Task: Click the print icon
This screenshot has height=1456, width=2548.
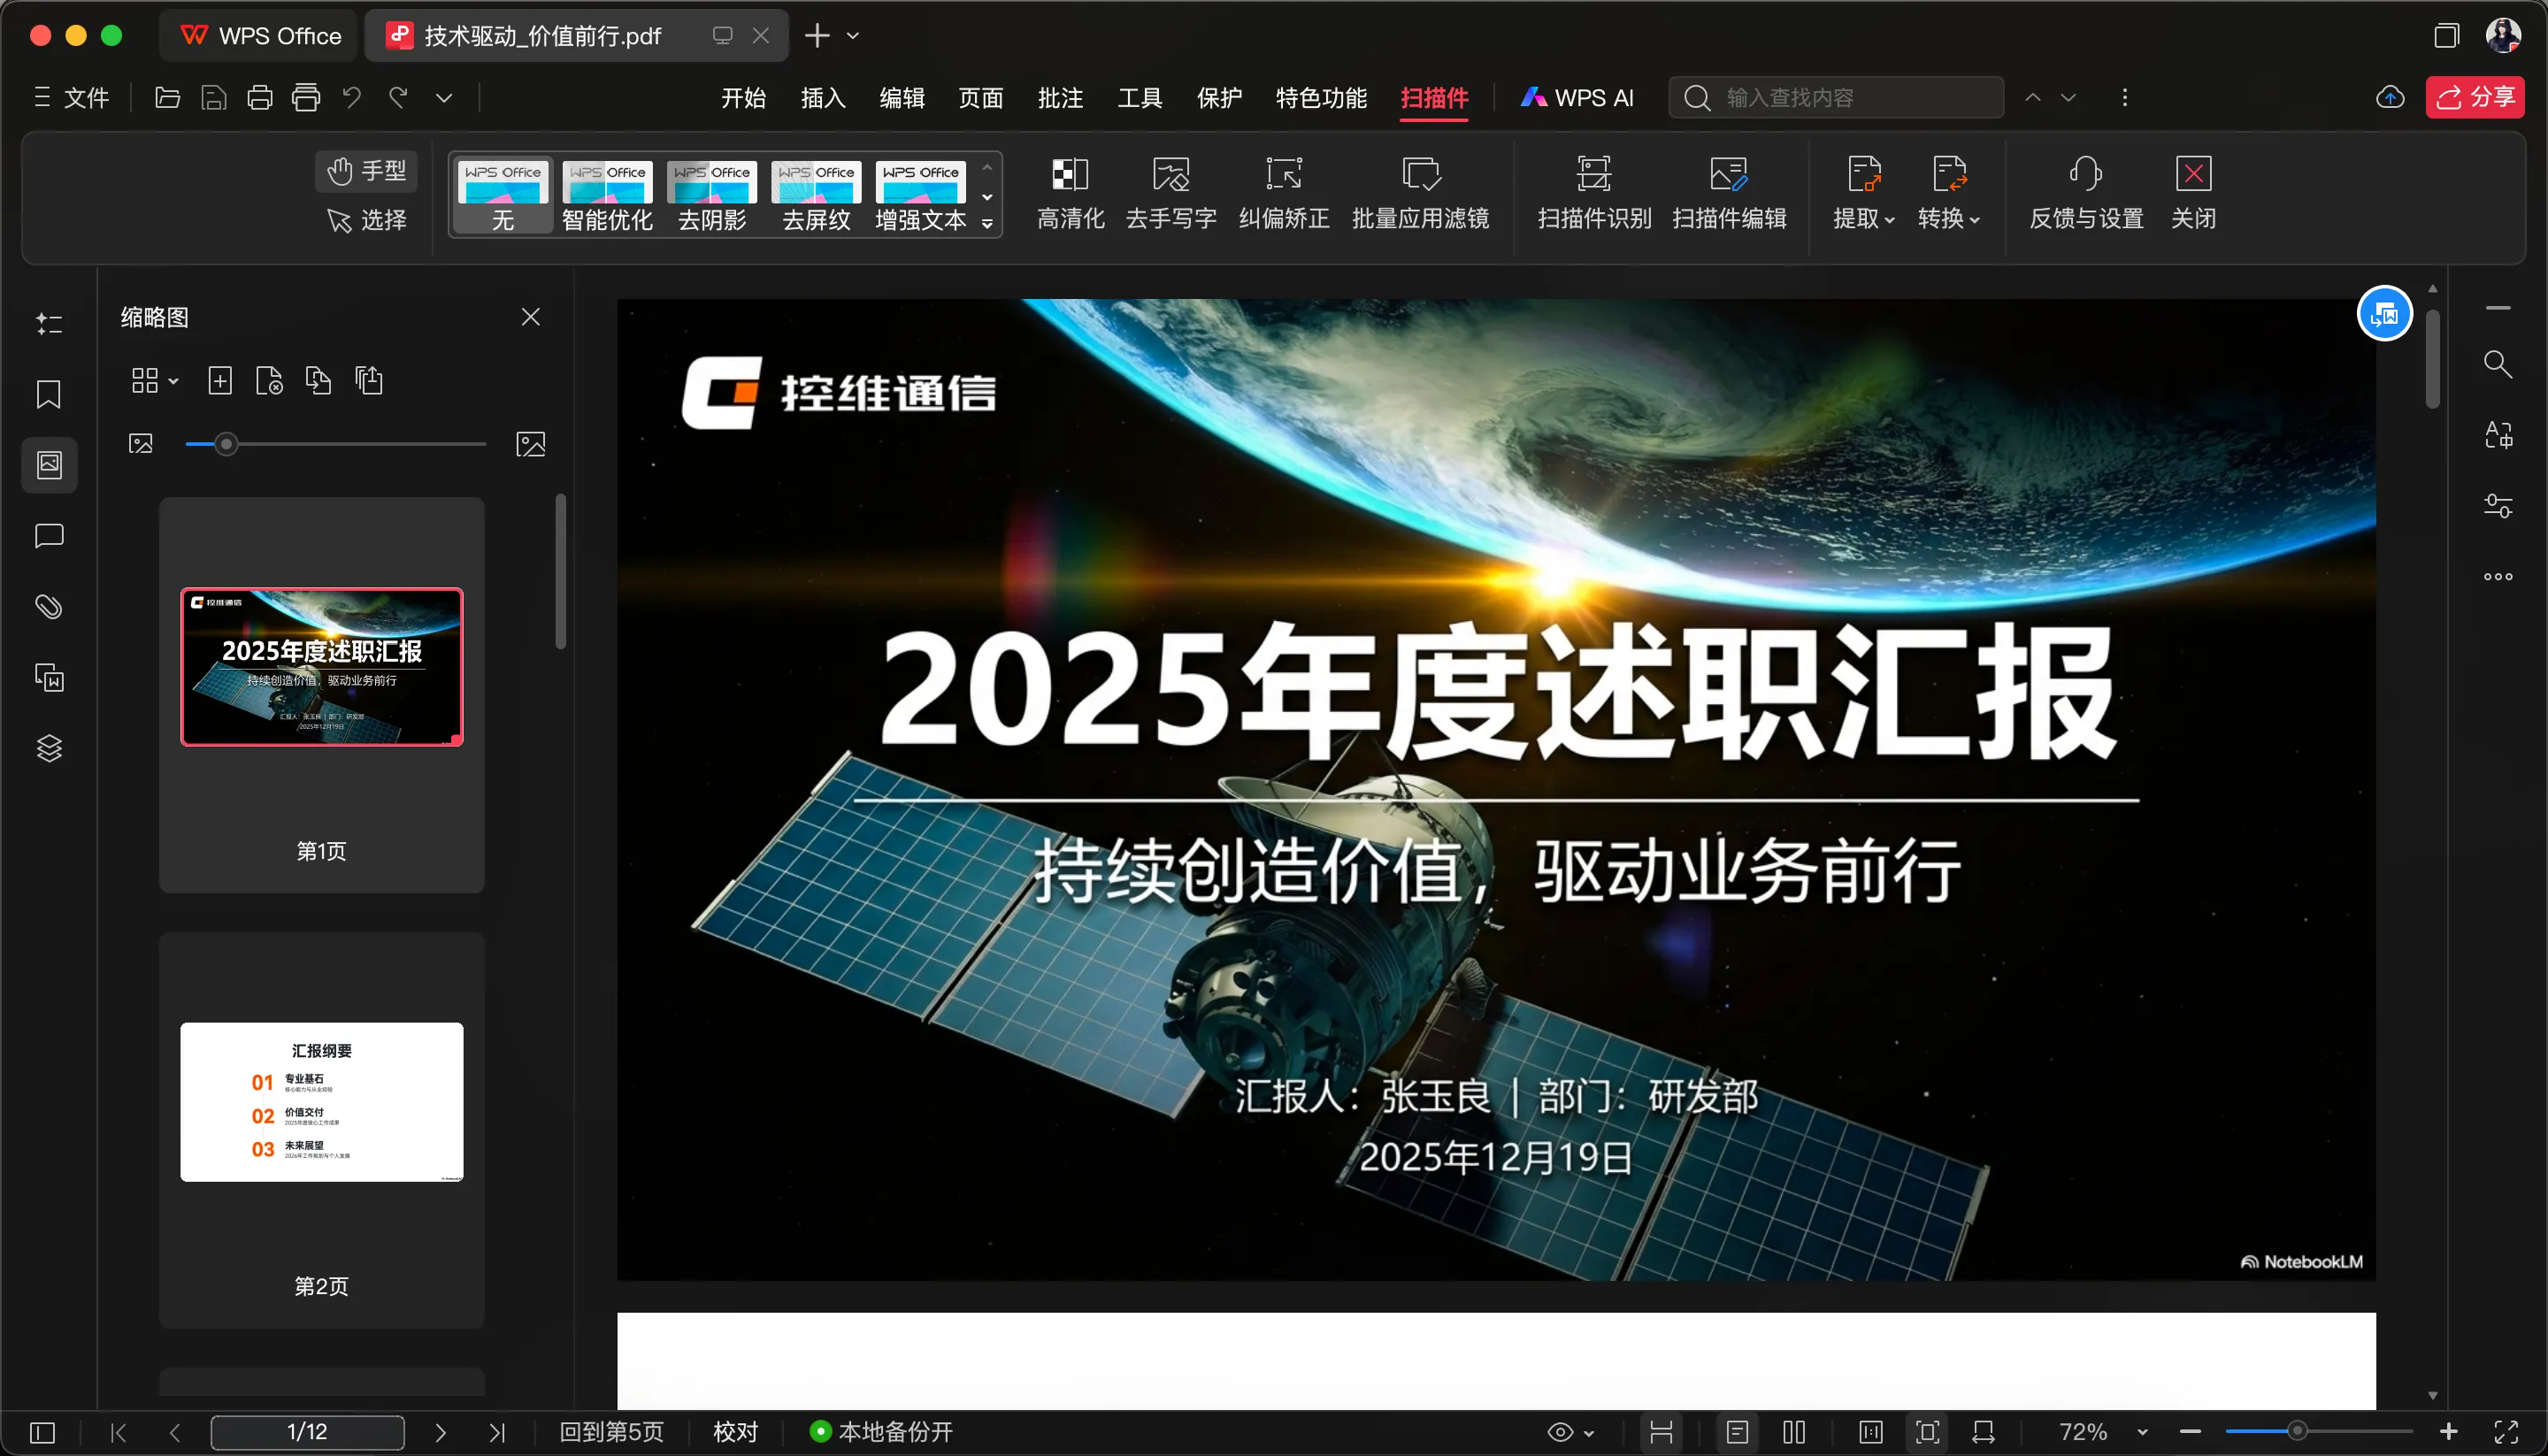Action: coord(259,97)
